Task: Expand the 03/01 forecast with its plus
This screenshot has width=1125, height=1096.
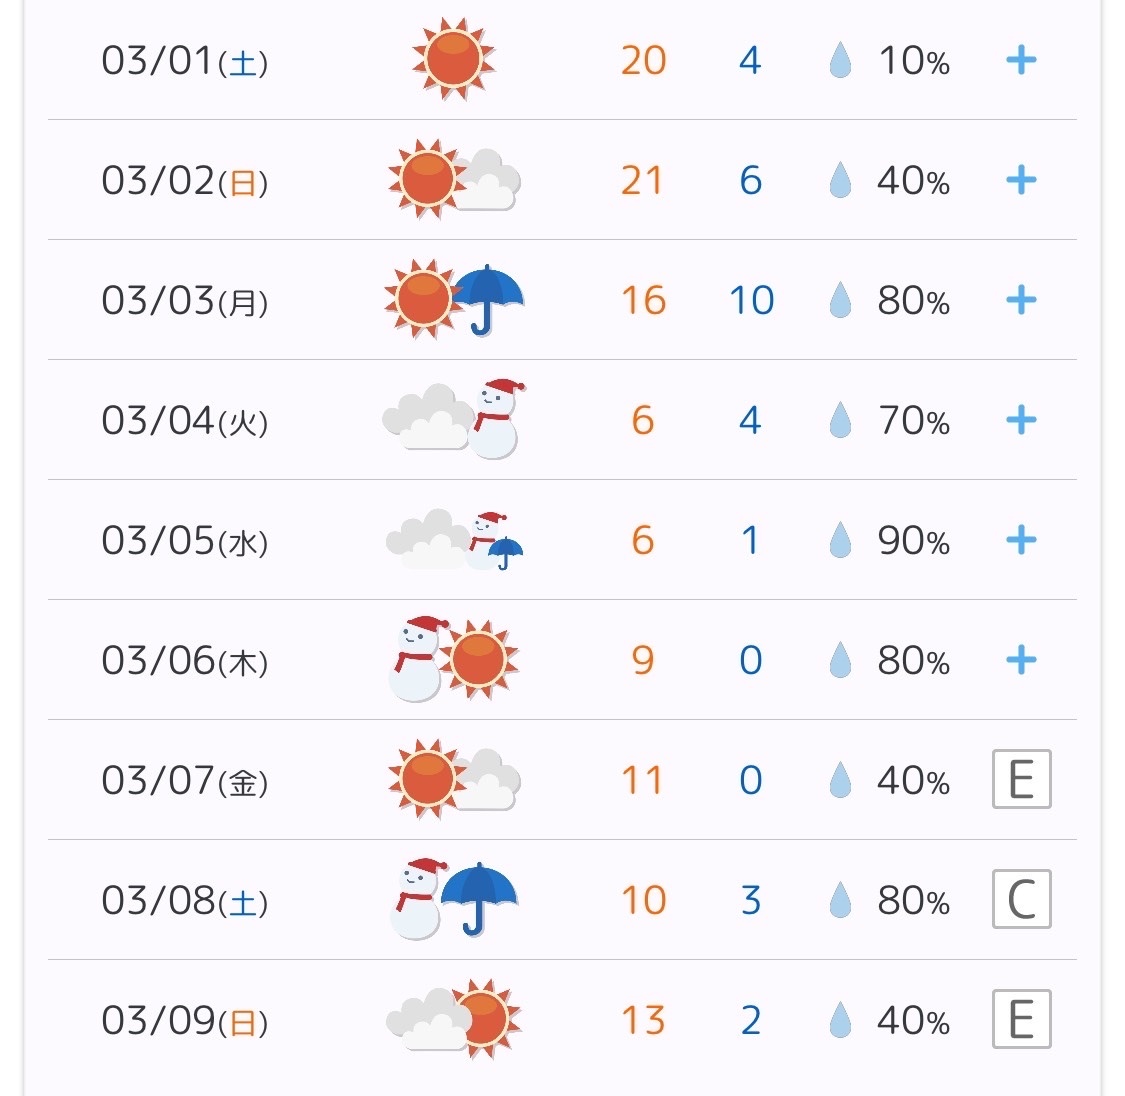Action: click(x=1021, y=60)
